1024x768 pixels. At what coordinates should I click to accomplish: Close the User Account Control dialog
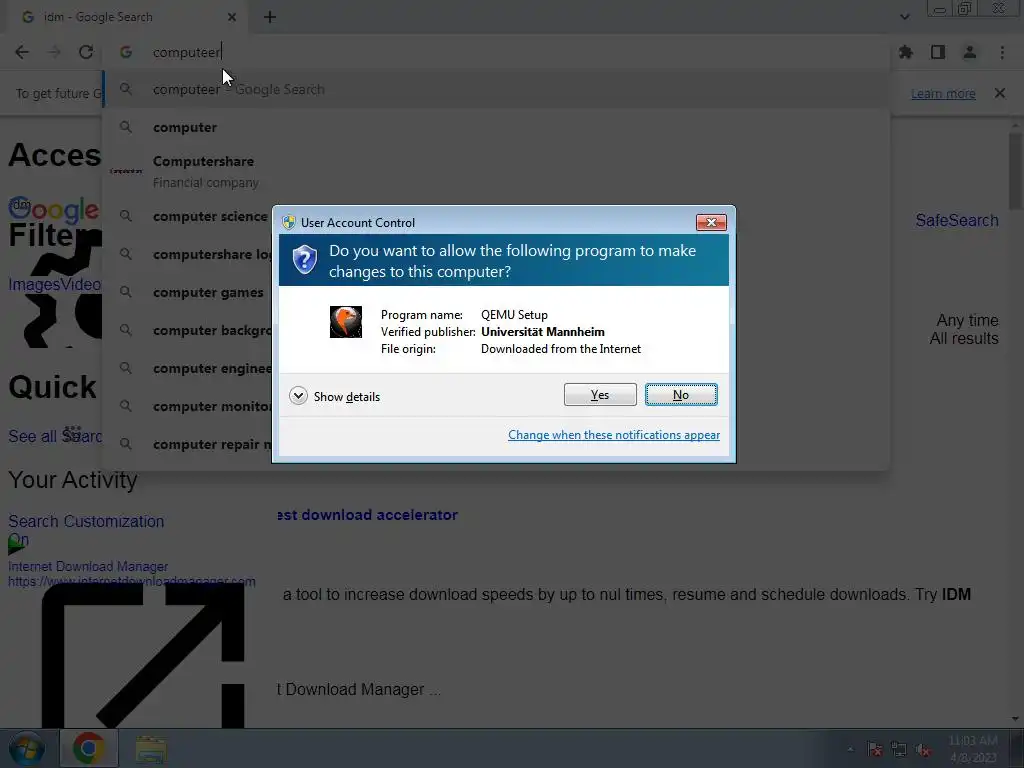click(x=711, y=222)
